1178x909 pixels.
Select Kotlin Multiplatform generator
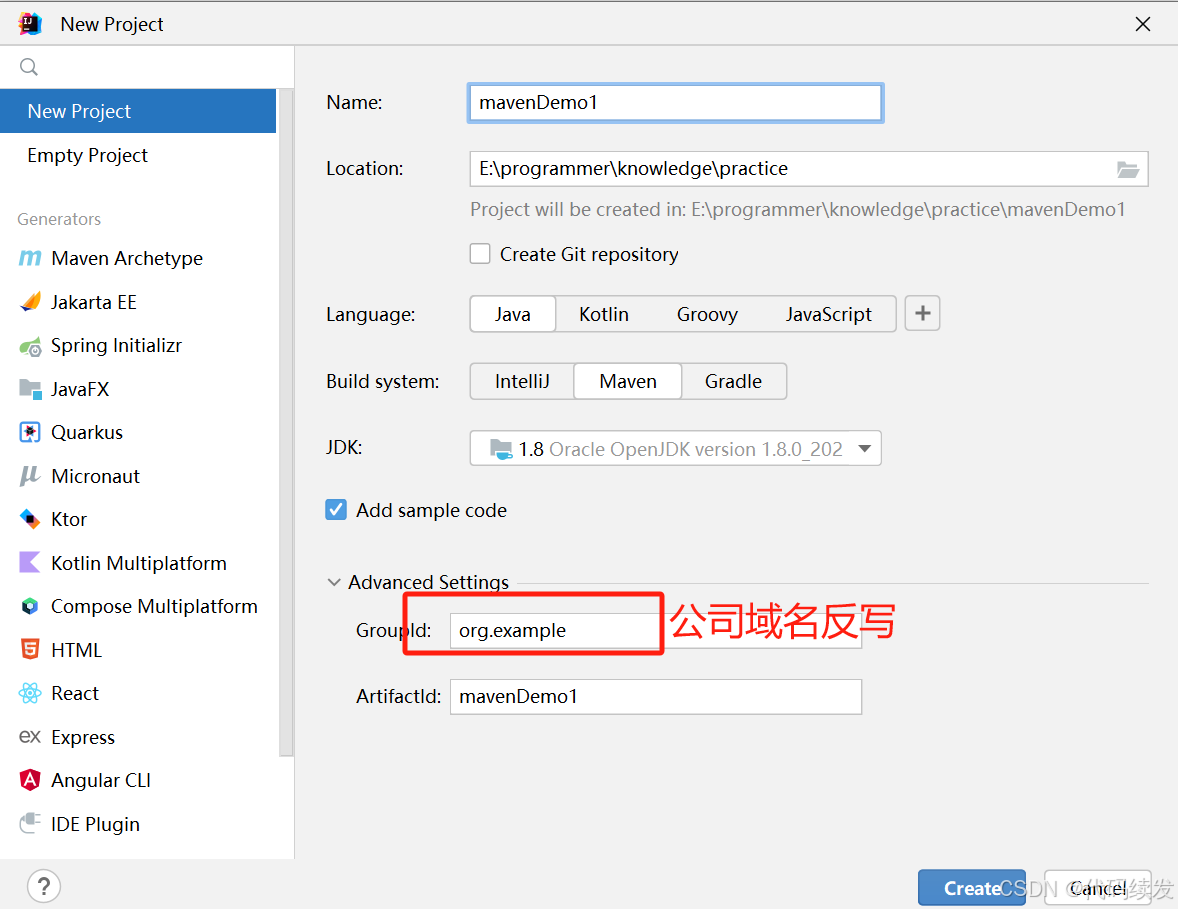[138, 563]
